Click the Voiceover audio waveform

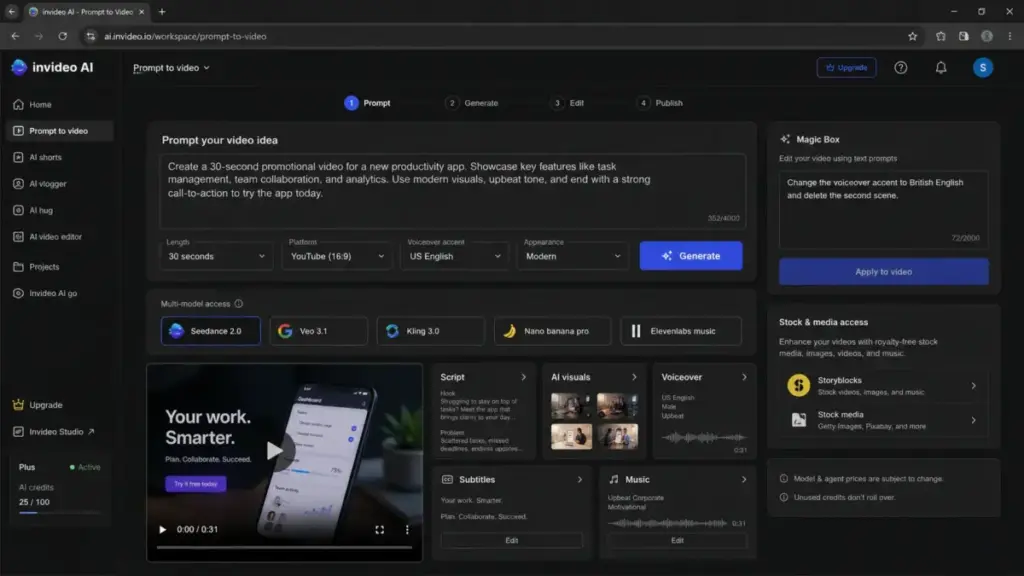point(703,438)
